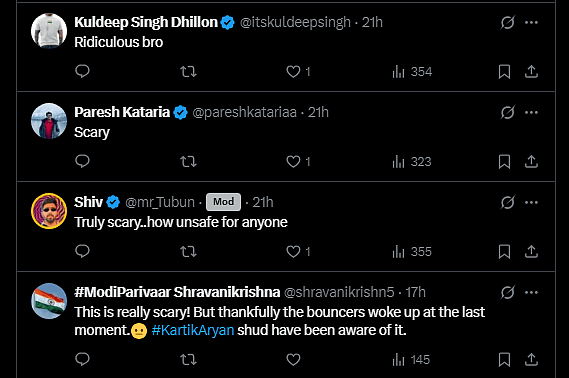Open more options menu on Shiv's tweet
The height and width of the screenshot is (378, 569).
tap(531, 202)
